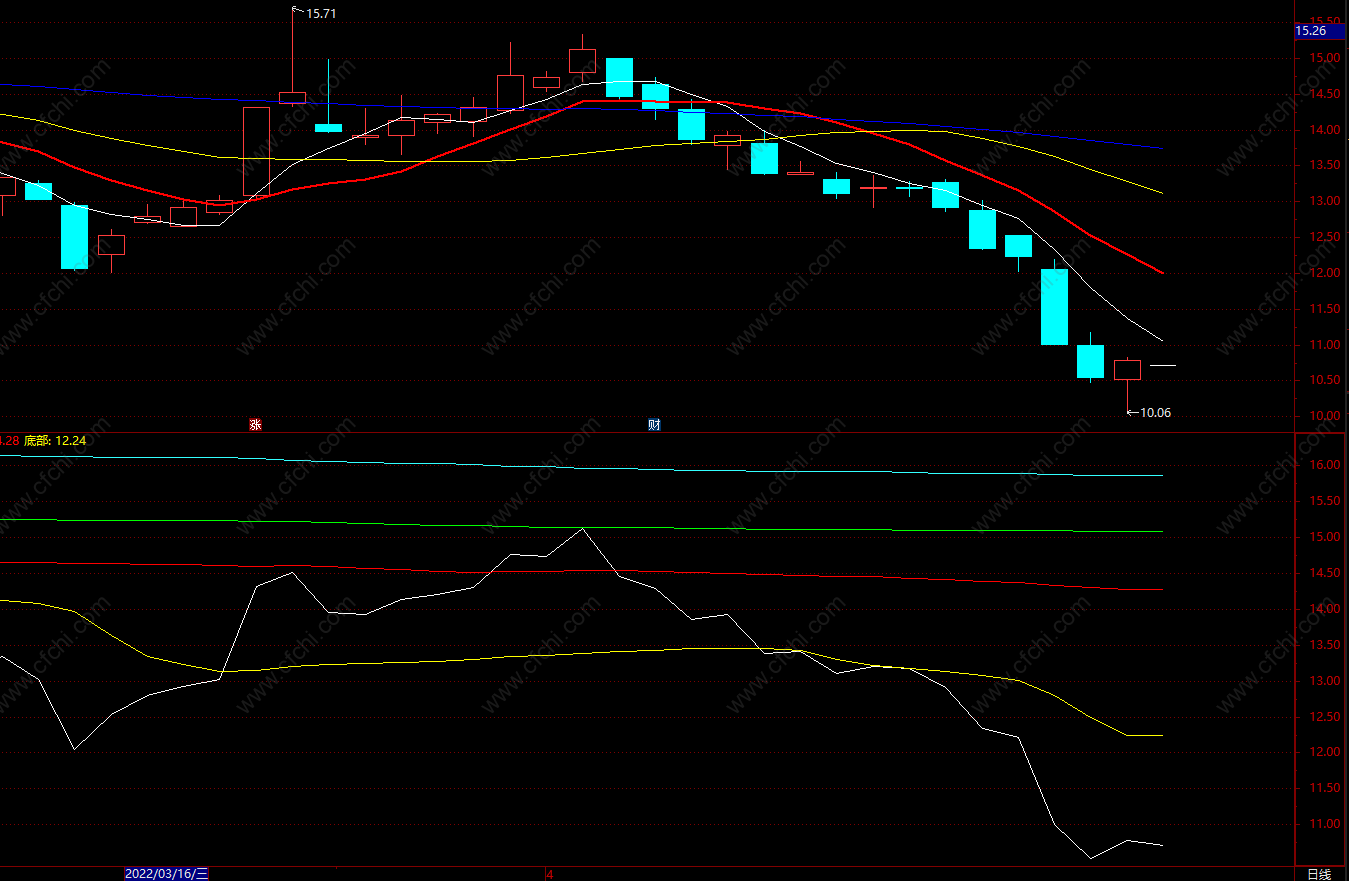Select the 2022/03/16/三 date label
Viewport: 1349px width, 881px height.
pos(167,874)
